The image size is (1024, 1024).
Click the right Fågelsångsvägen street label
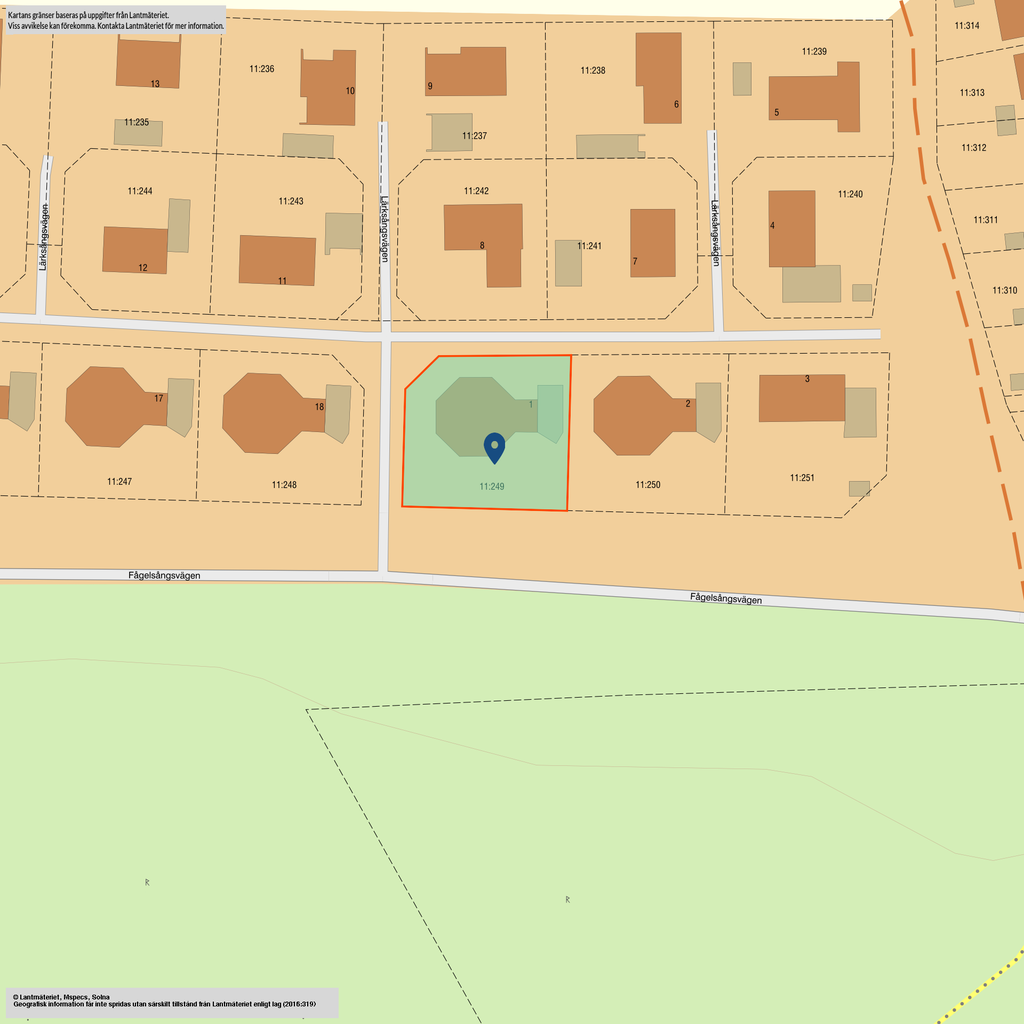pyautogui.click(x=725, y=599)
